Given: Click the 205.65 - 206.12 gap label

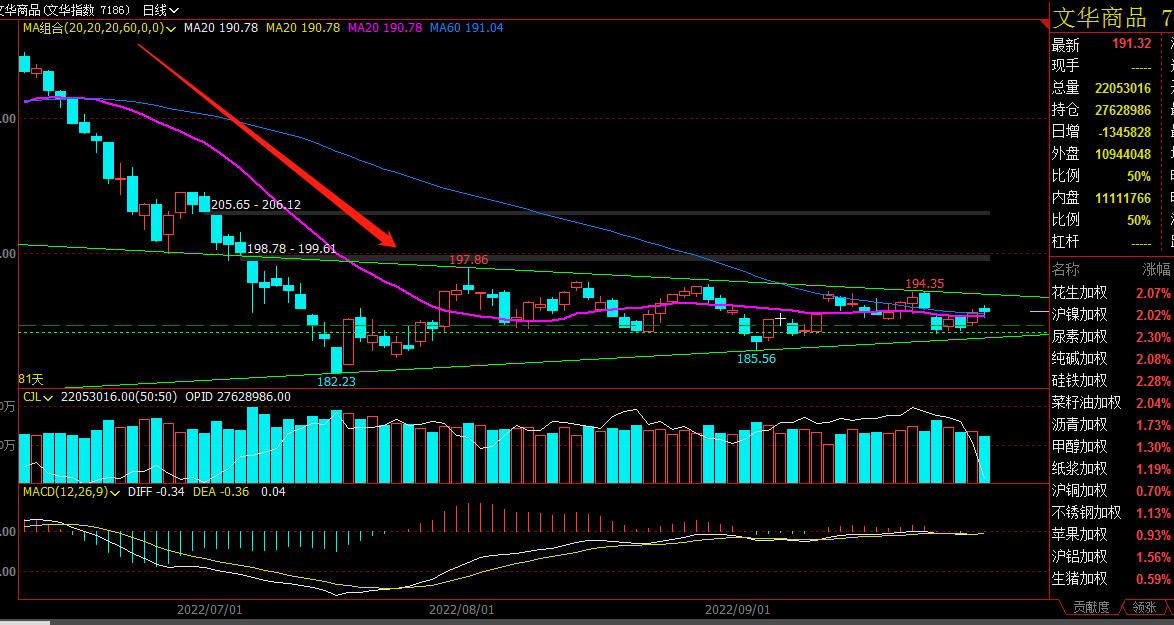Looking at the screenshot, I should [256, 204].
